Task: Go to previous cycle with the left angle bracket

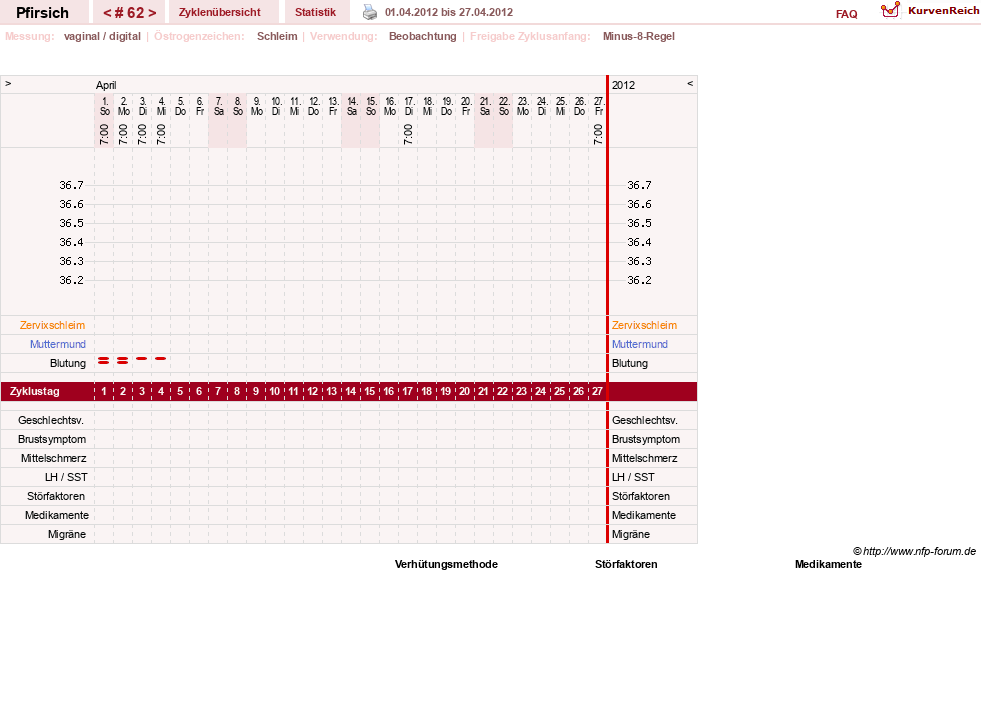Action: pos(107,13)
